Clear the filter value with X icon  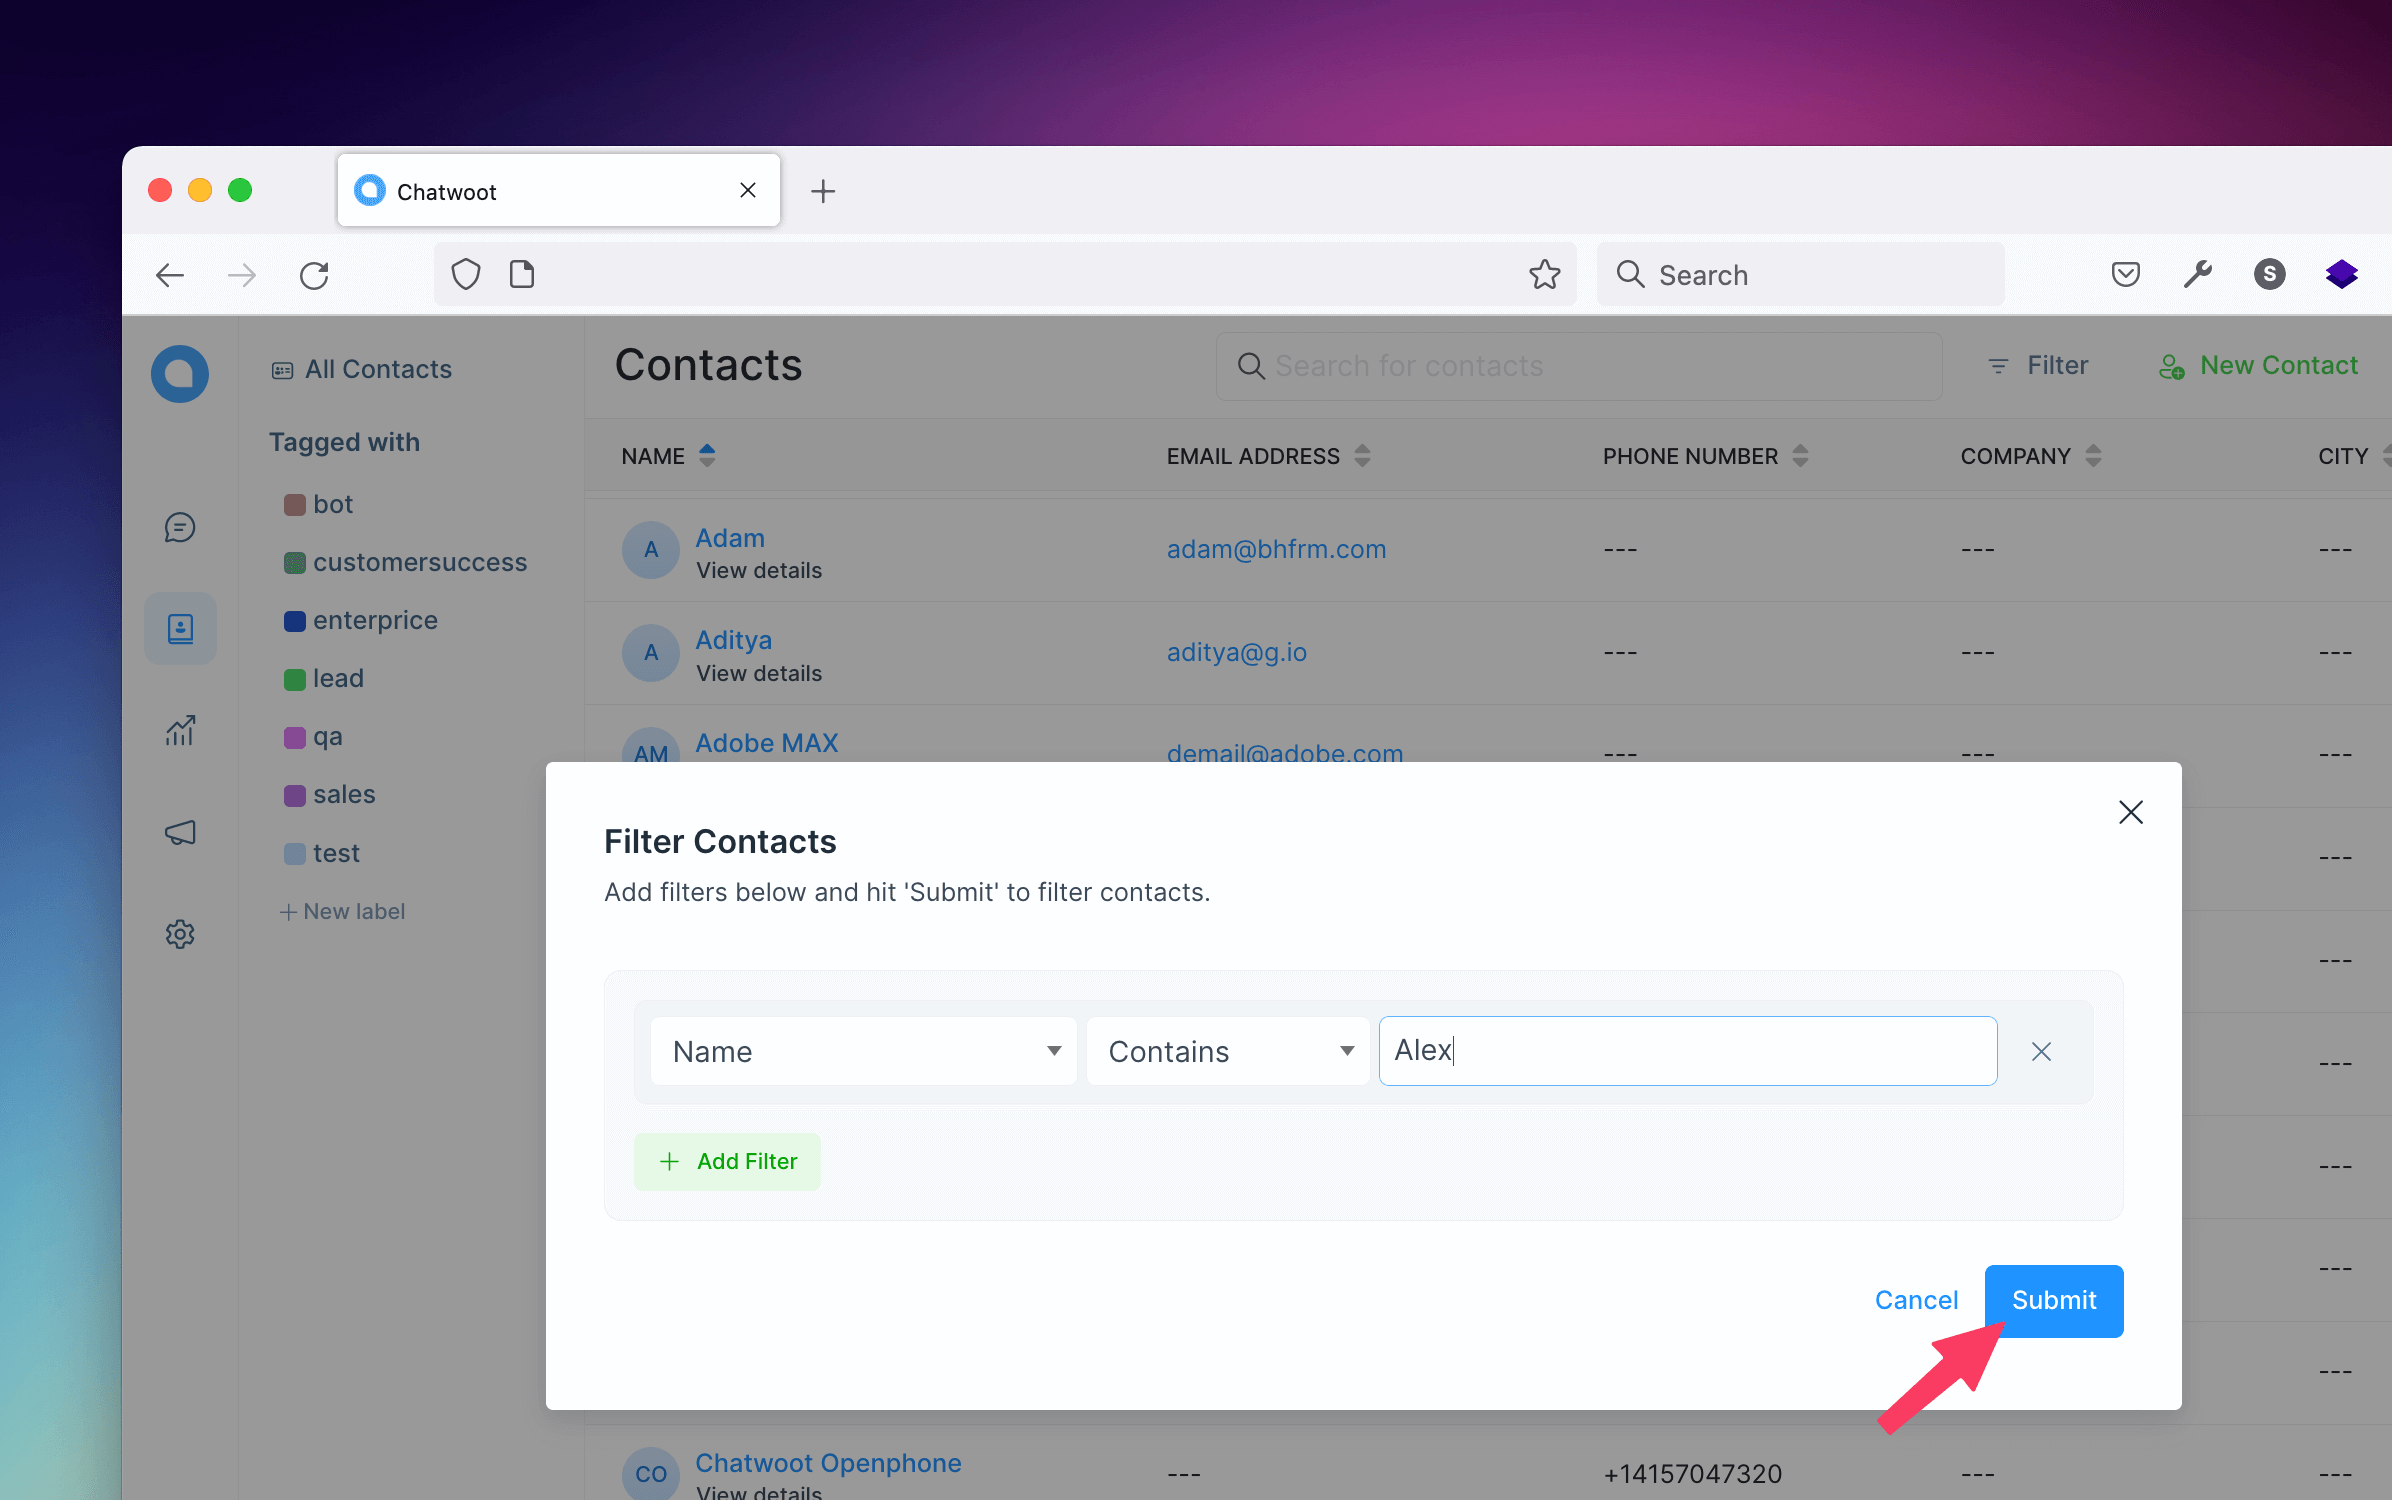(2039, 1051)
